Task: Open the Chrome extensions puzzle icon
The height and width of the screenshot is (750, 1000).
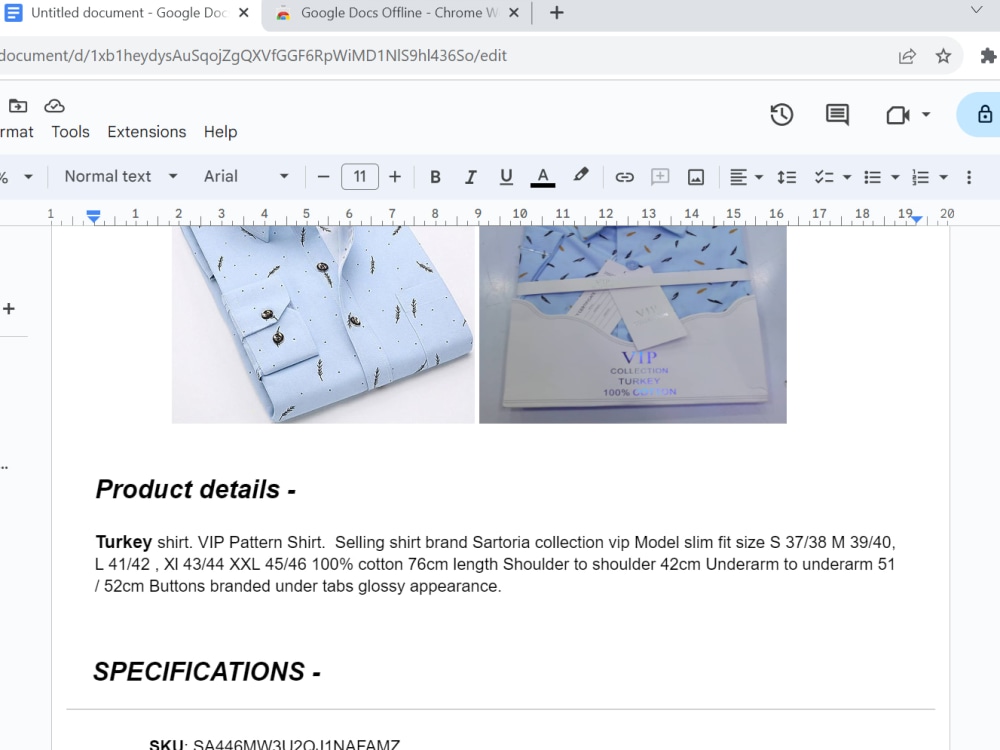Action: coord(988,56)
